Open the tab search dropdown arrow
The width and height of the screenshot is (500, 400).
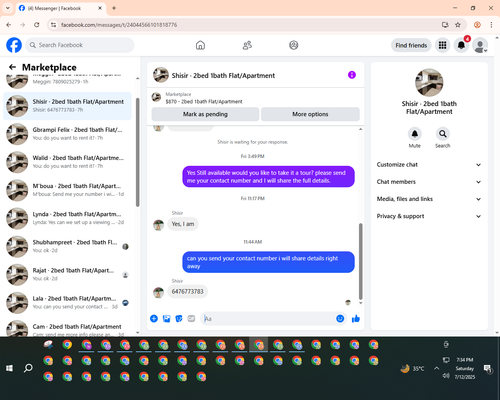click(x=8, y=8)
